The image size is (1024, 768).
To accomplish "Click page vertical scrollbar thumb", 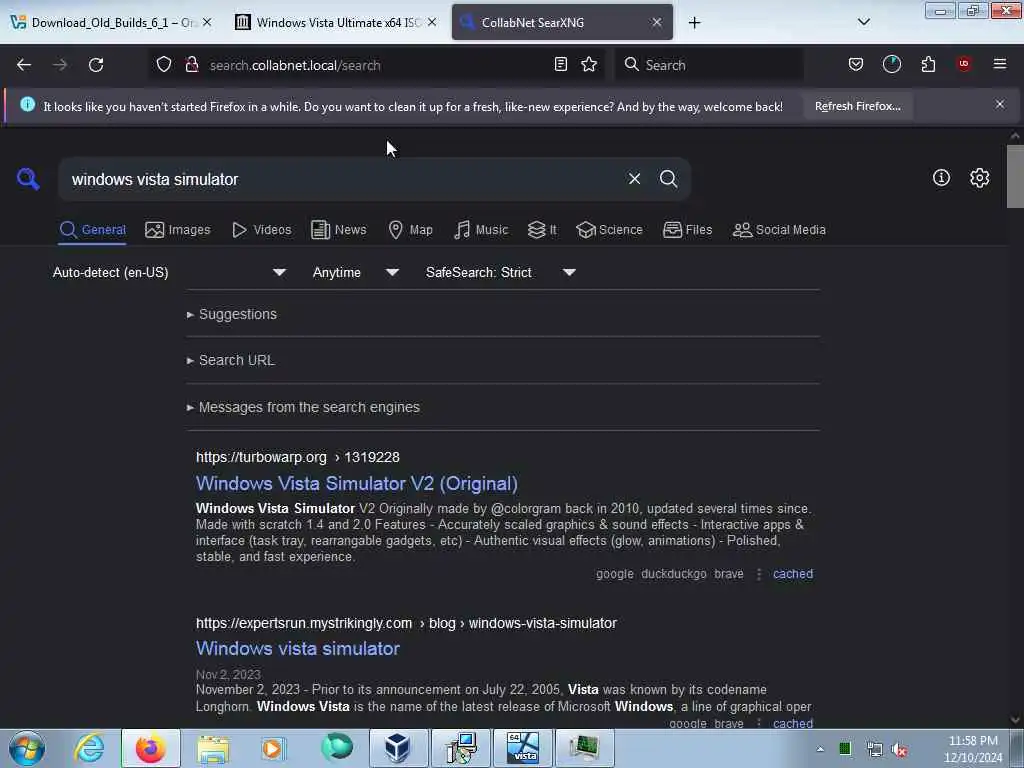I will pos(1015,176).
